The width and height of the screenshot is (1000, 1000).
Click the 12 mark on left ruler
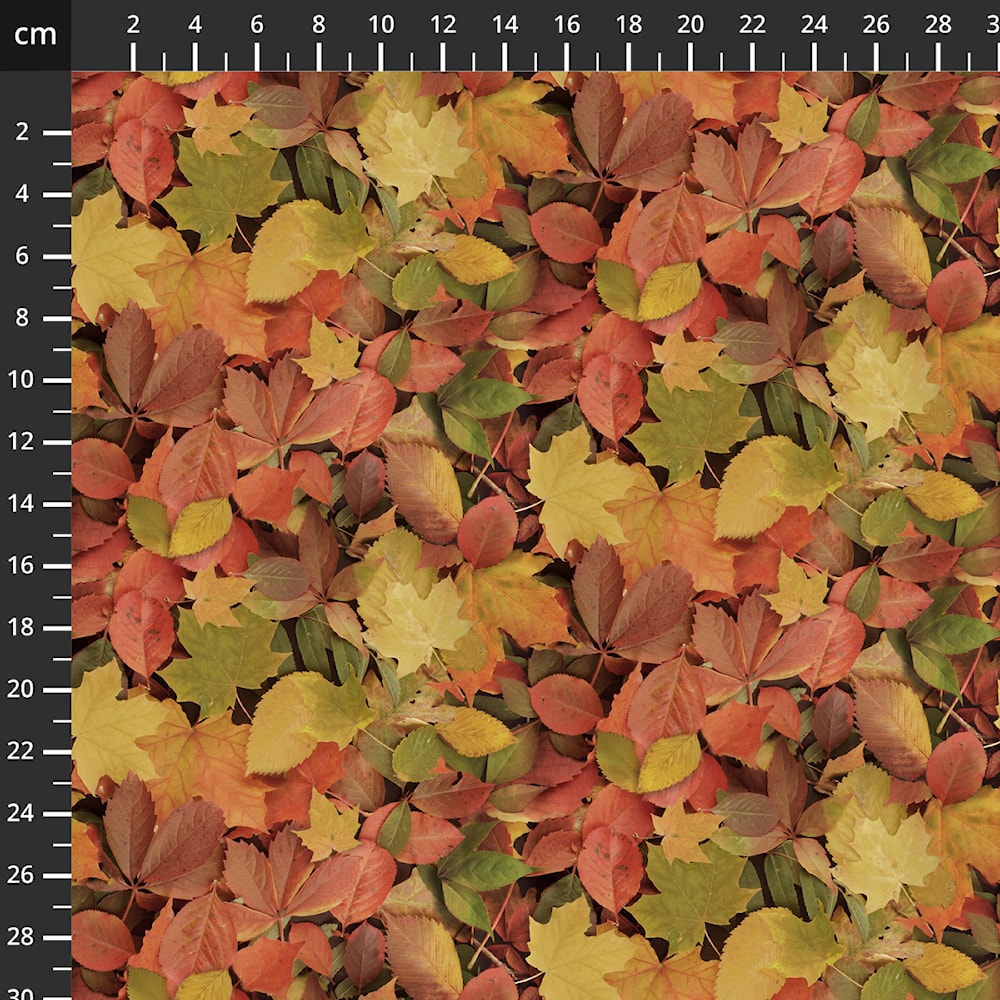pyautogui.click(x=20, y=441)
